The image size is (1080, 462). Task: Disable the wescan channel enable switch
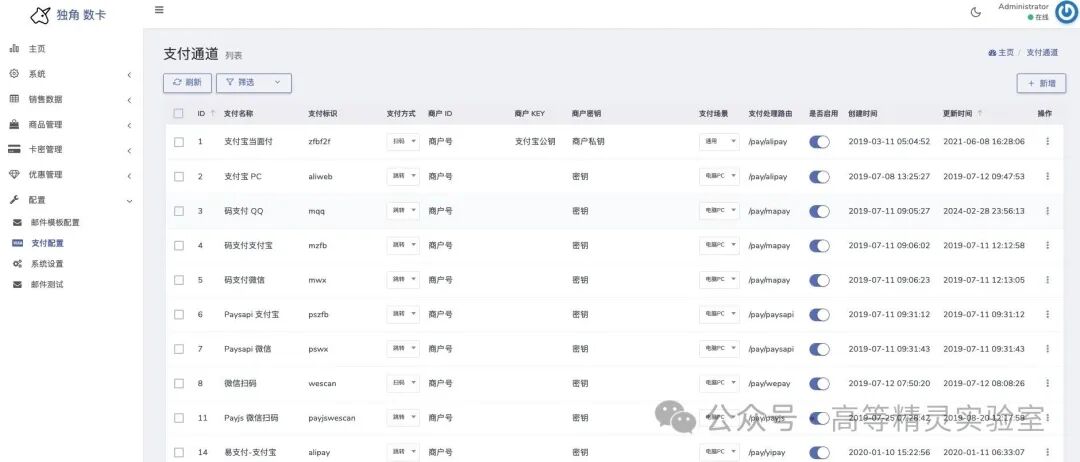click(819, 384)
